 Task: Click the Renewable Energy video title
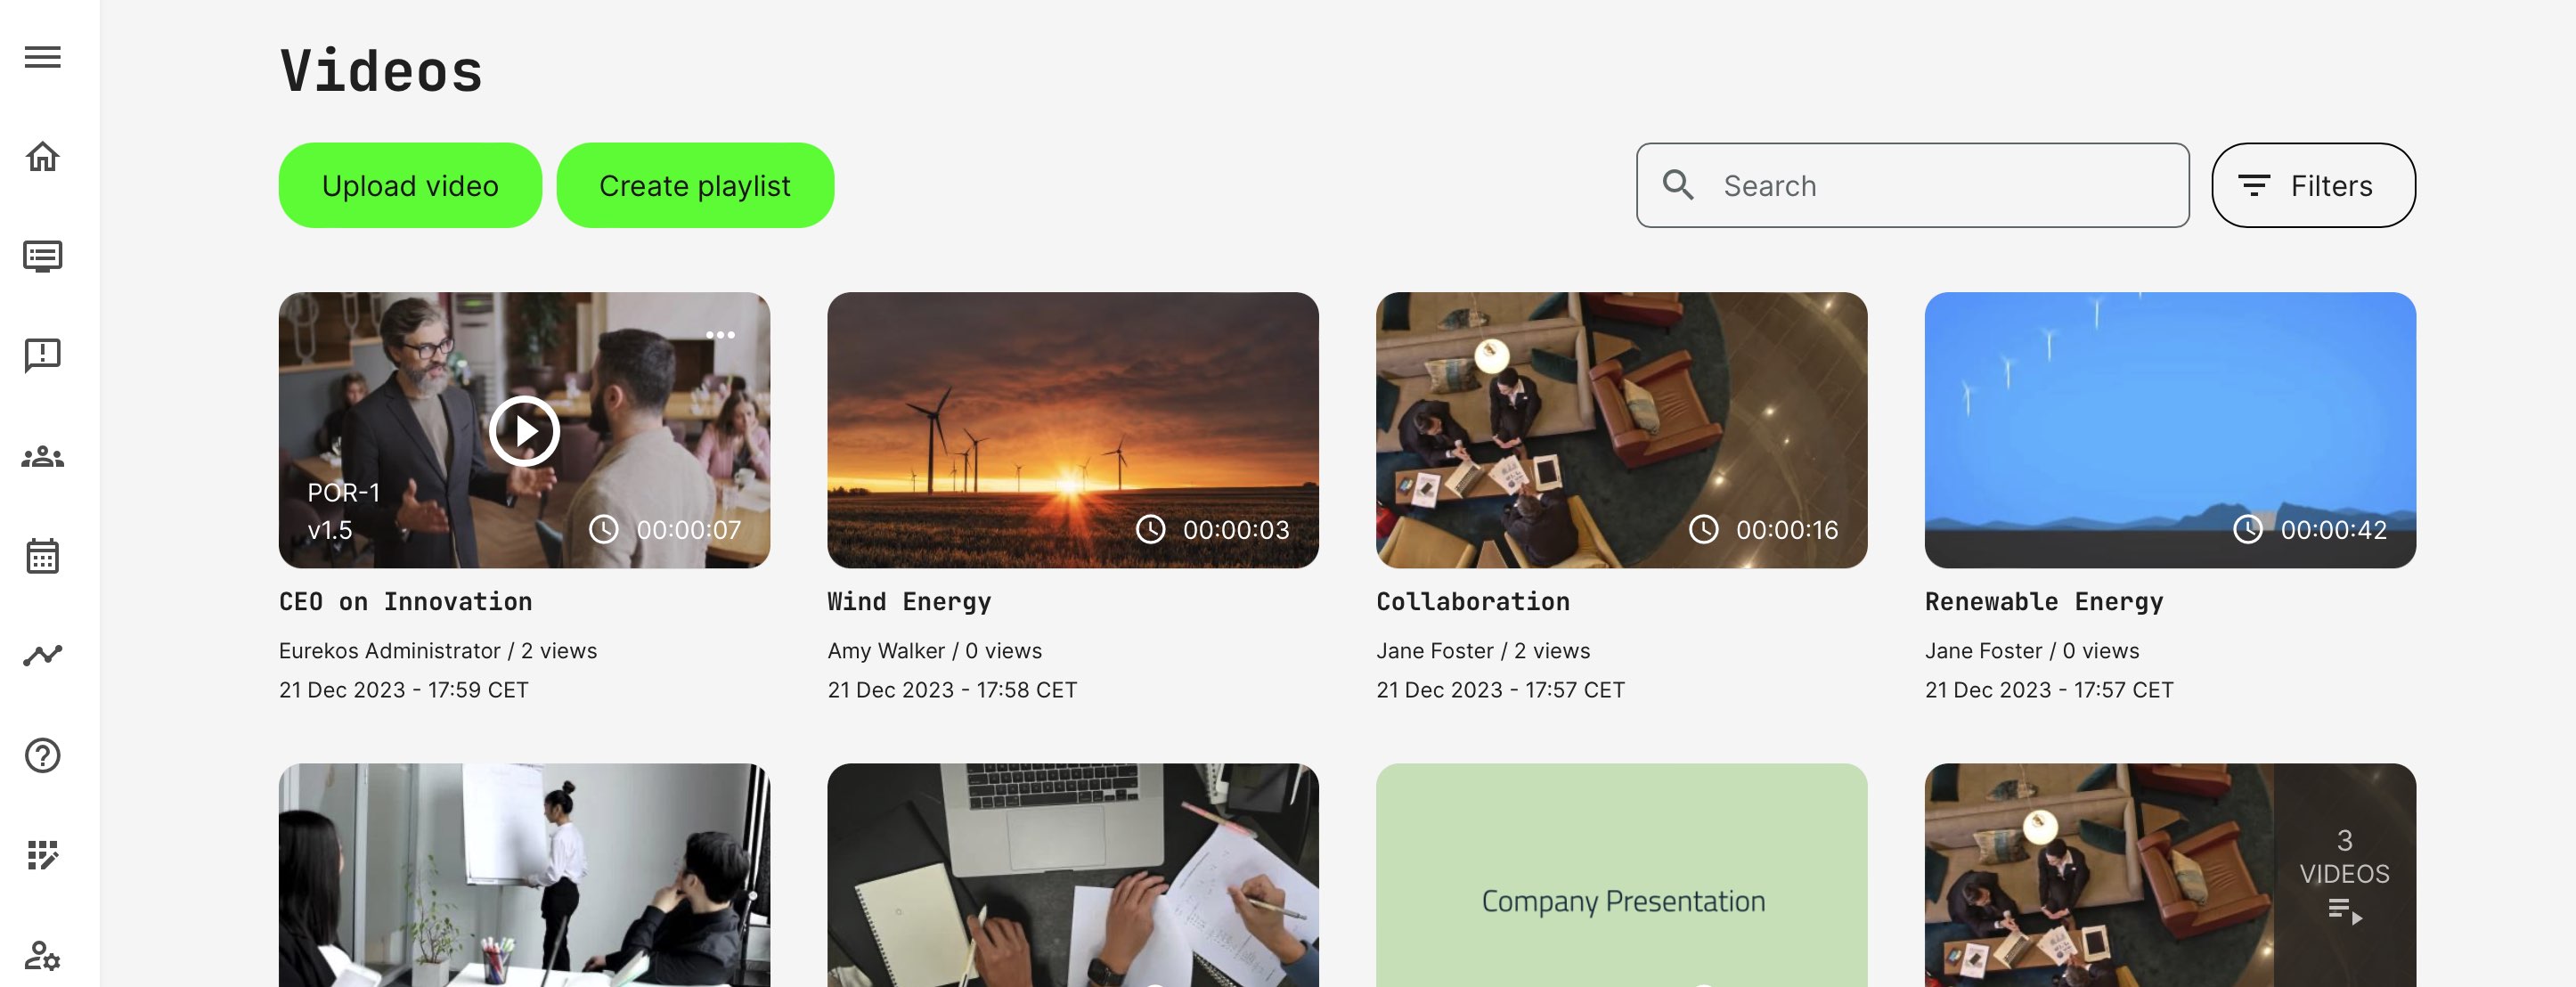click(x=2044, y=602)
